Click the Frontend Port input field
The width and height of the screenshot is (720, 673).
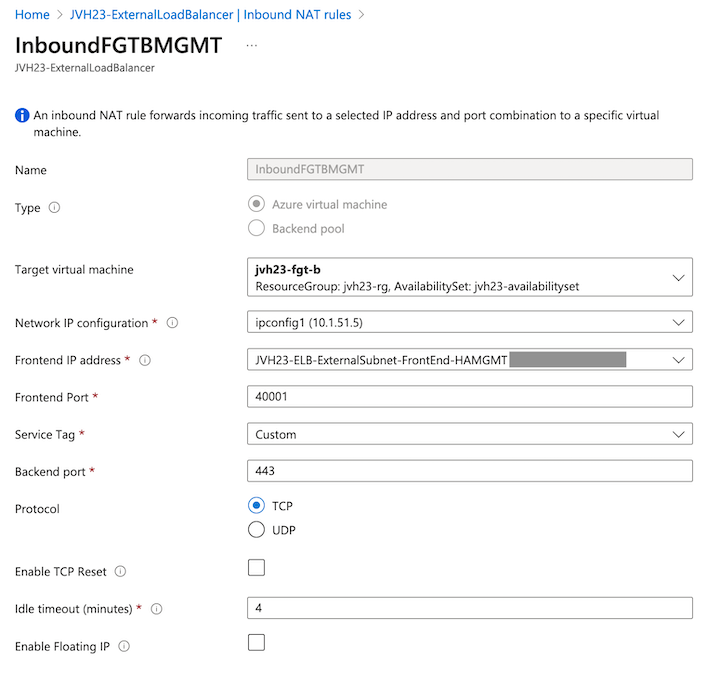[x=469, y=397]
